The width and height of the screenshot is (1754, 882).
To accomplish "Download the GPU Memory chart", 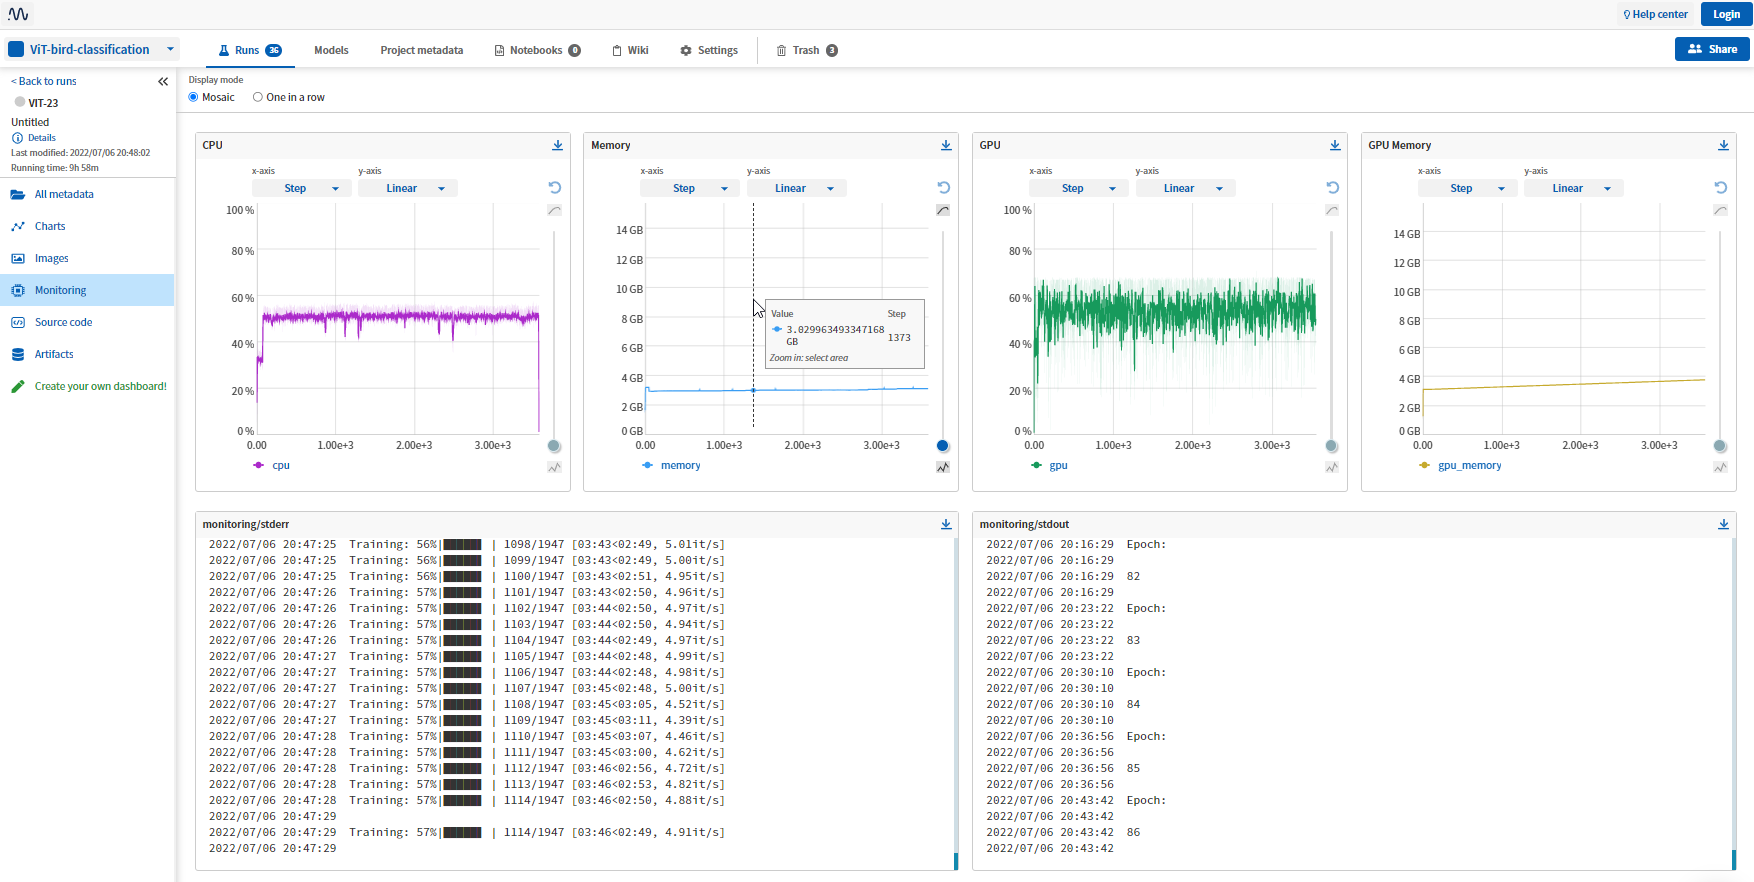I will [1723, 146].
